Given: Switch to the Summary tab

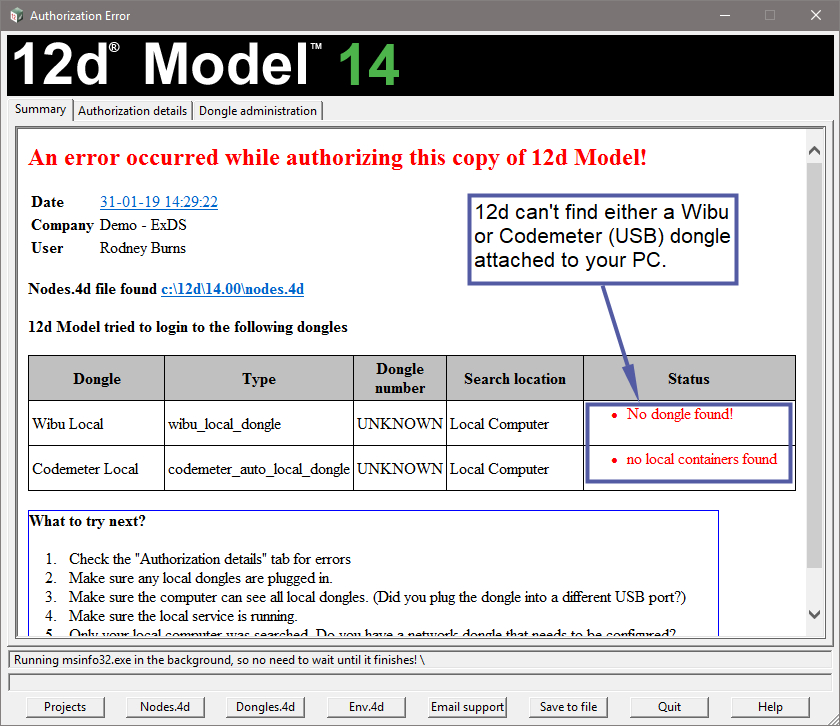Looking at the screenshot, I should tap(40, 109).
